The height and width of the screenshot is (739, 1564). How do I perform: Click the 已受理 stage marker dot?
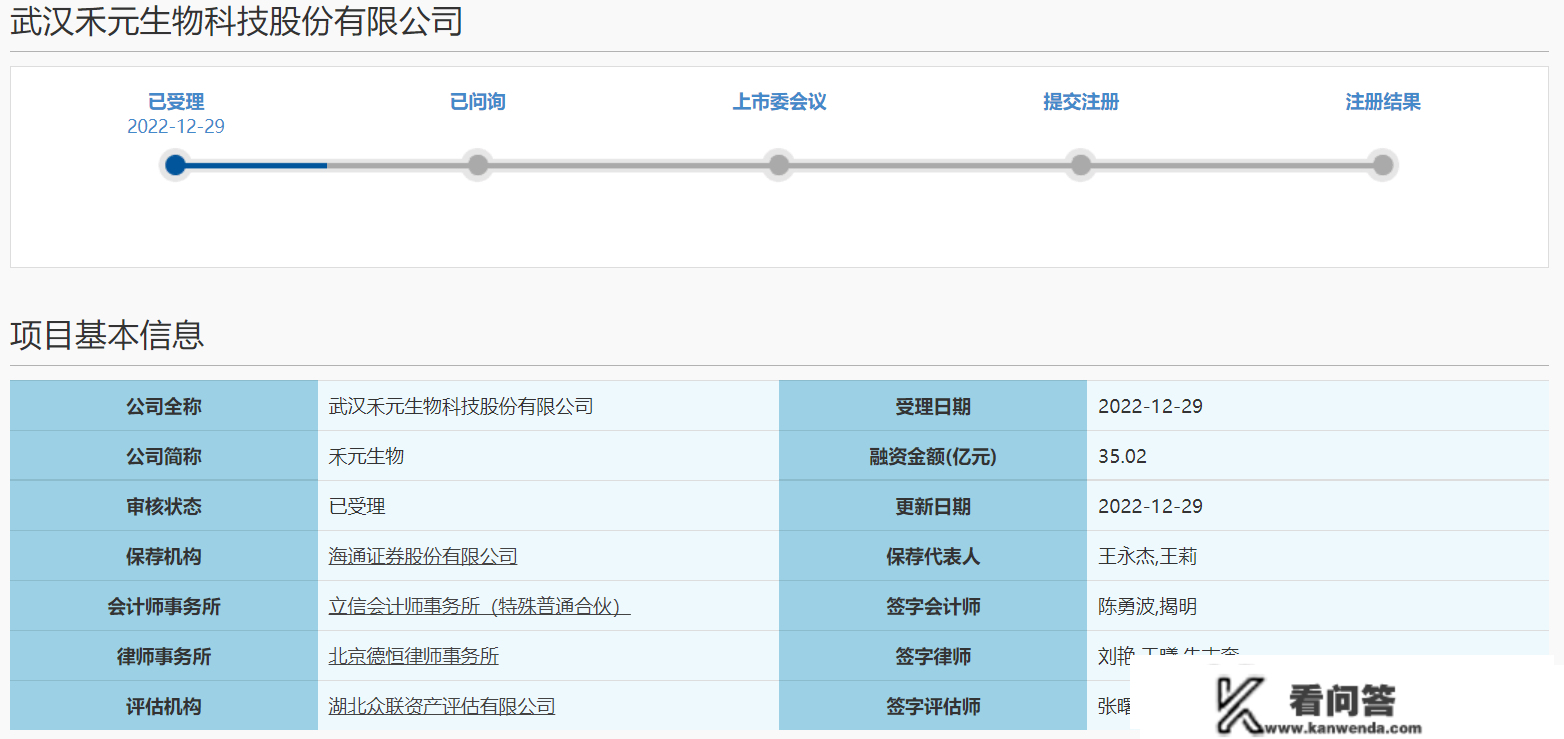coord(176,165)
